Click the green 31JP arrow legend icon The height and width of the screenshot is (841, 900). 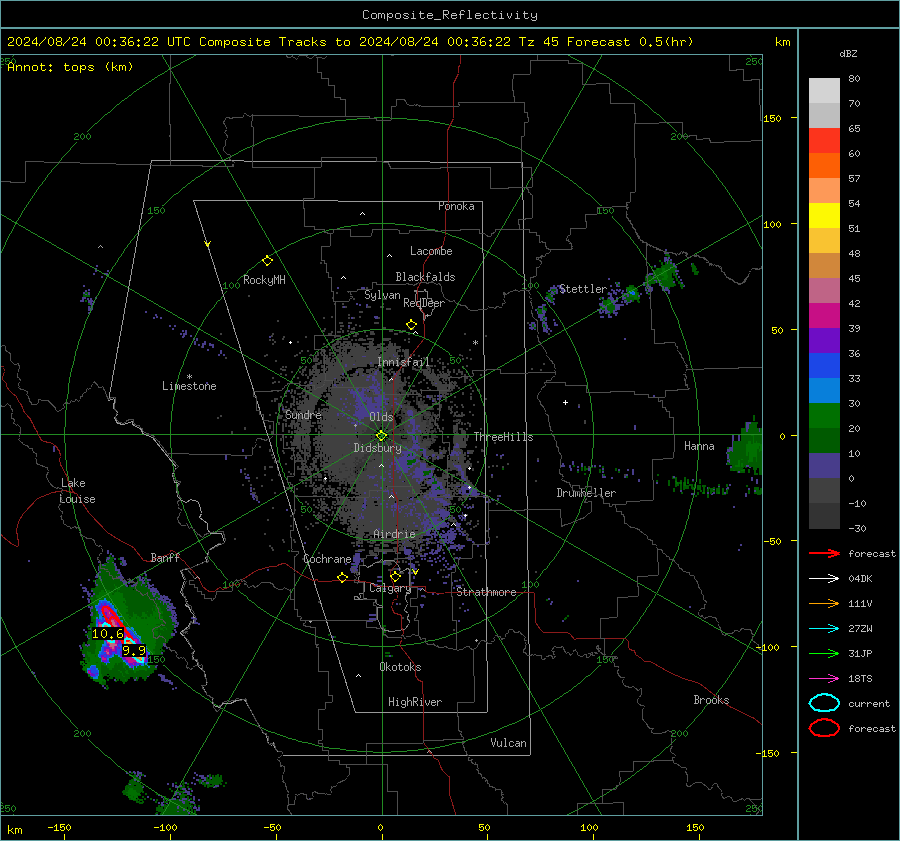pyautogui.click(x=824, y=653)
